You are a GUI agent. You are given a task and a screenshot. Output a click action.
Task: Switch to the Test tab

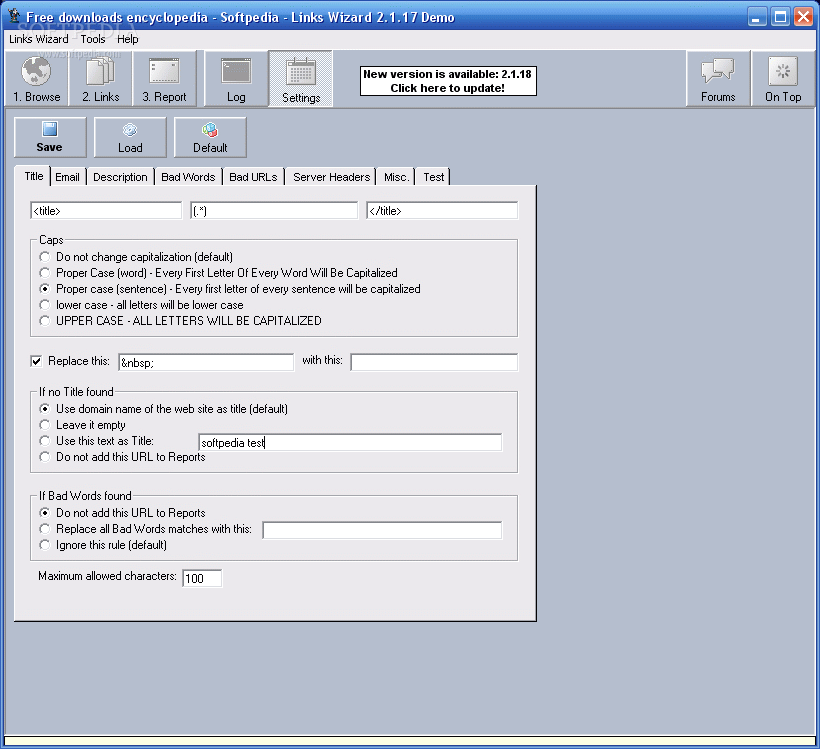coord(434,177)
